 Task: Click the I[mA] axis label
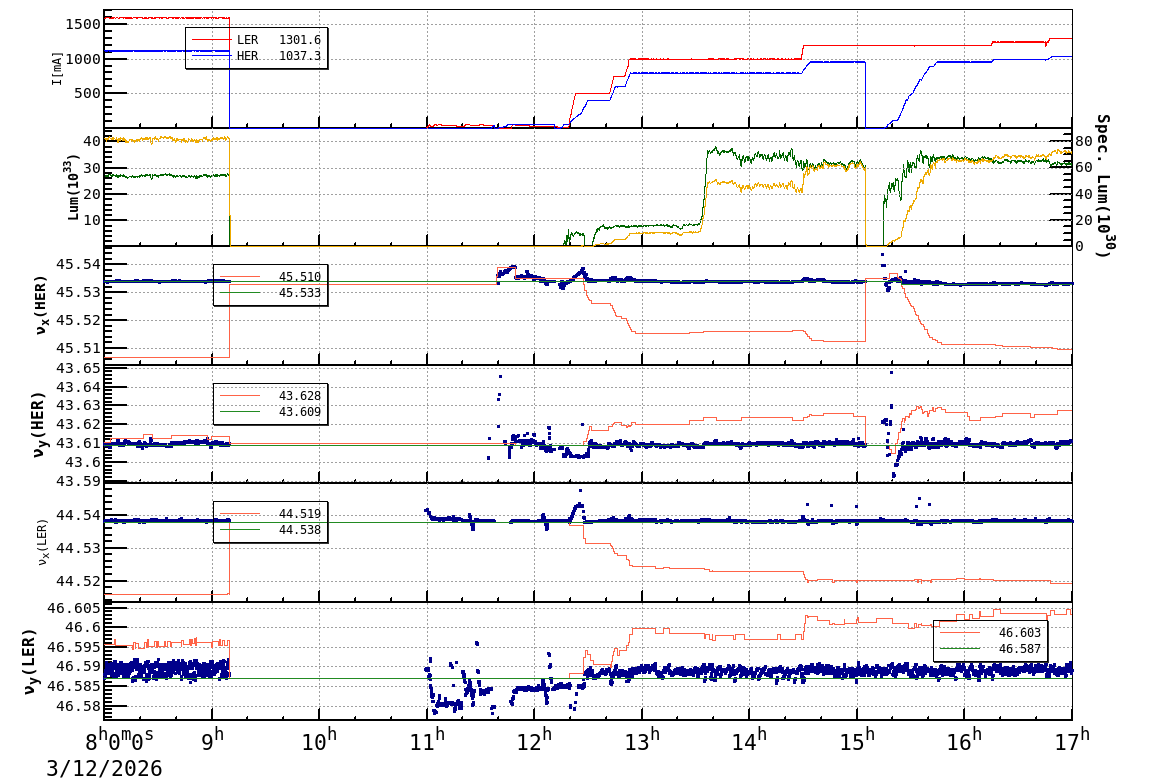pyautogui.click(x=57, y=68)
